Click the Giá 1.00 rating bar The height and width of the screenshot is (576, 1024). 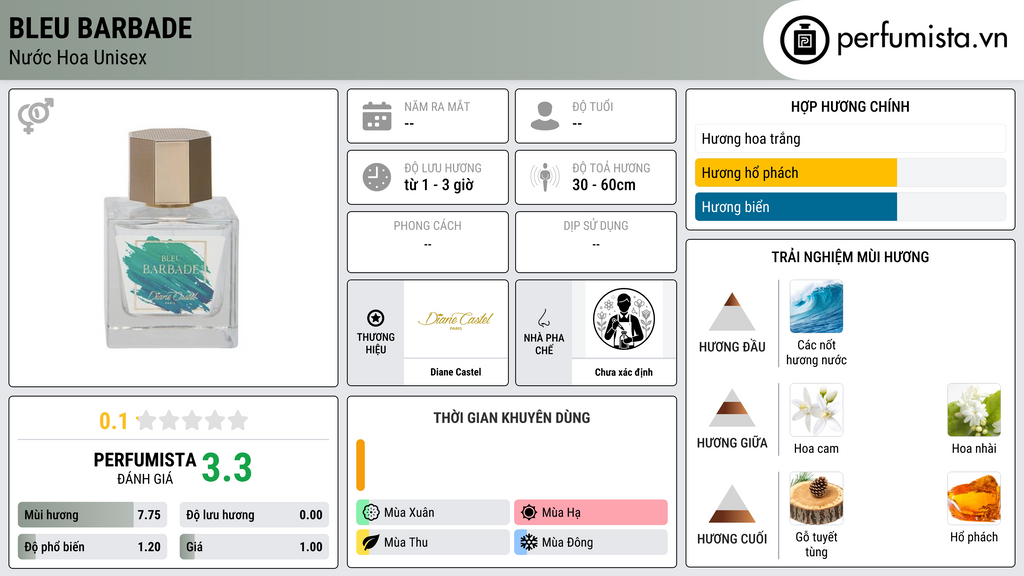click(x=254, y=547)
